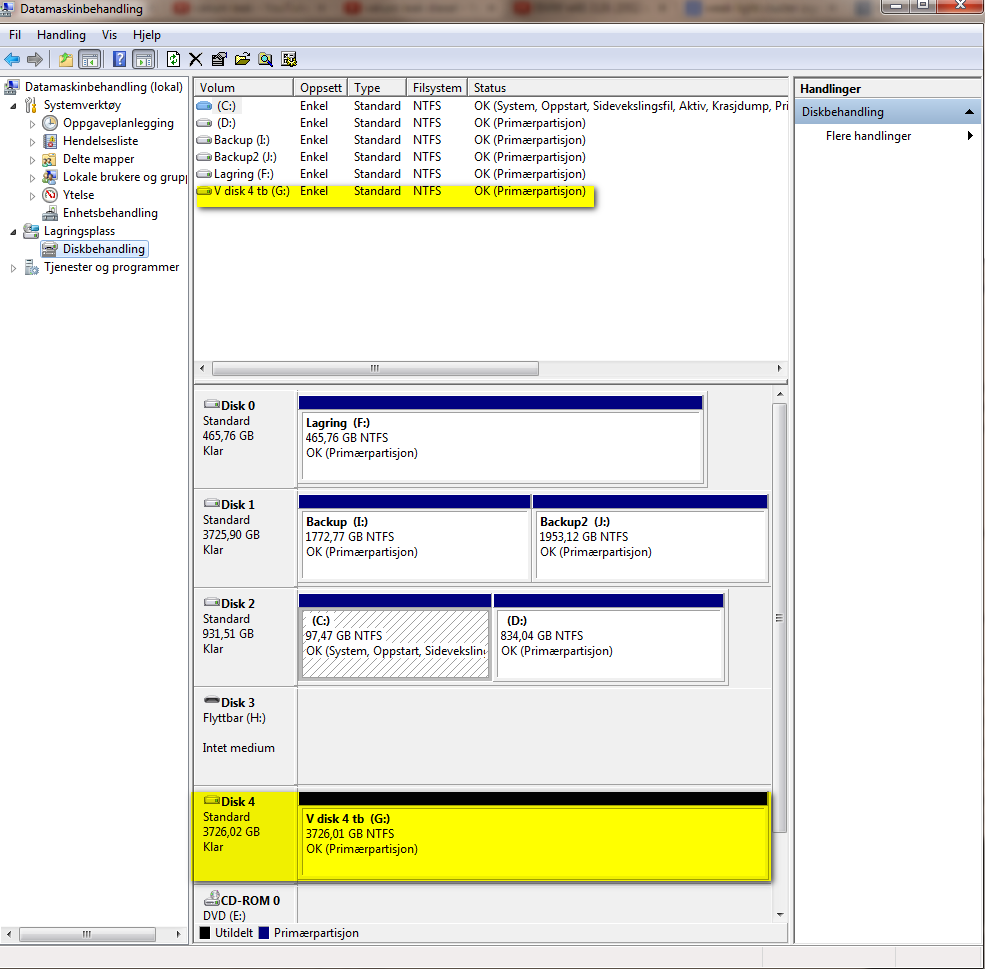The image size is (985, 969).
Task: Select the Disk 3 removable label
Action: click(245, 735)
